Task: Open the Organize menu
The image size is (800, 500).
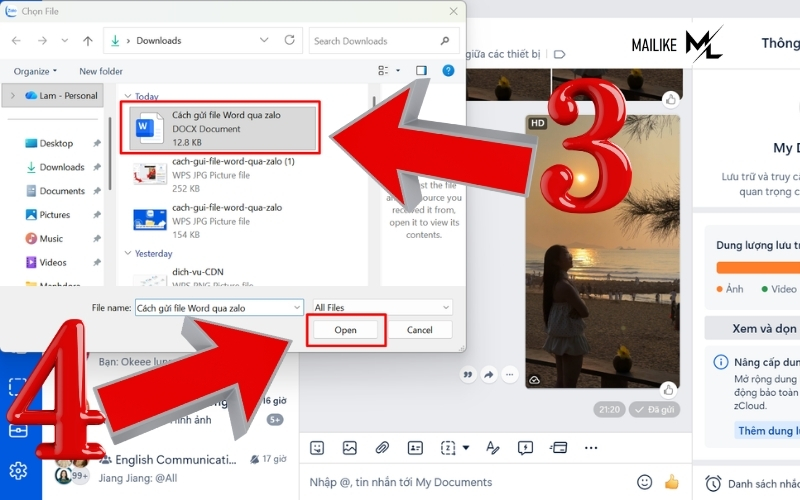Action: pyautogui.click(x=35, y=71)
